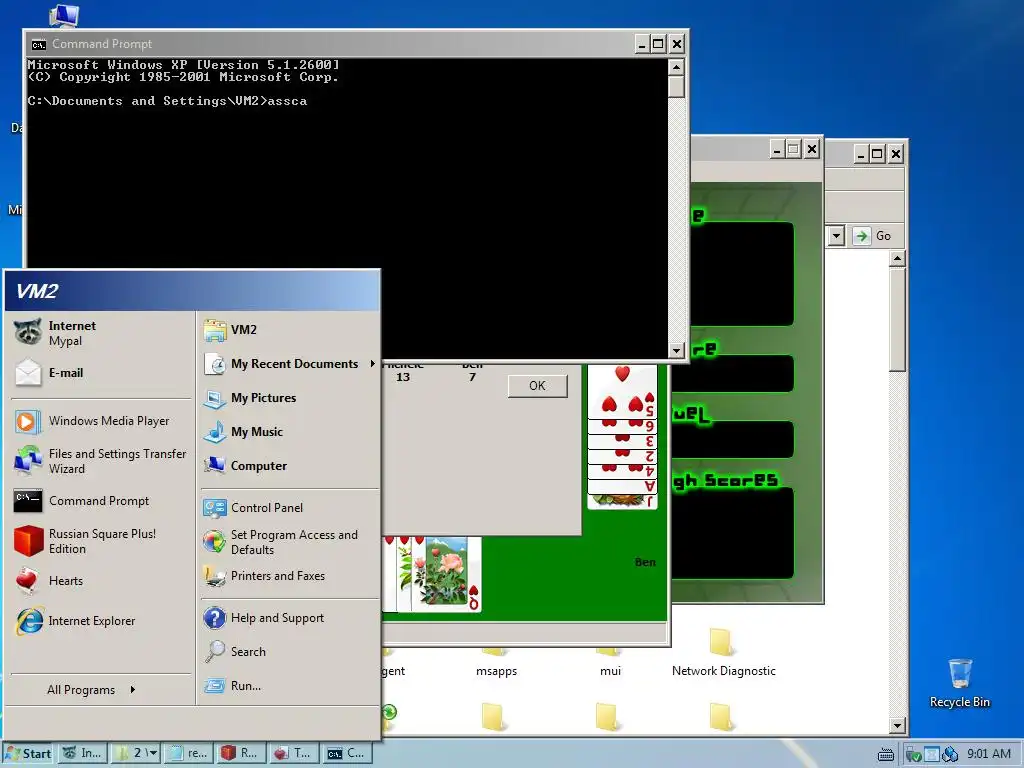Viewport: 1024px width, 768px height.
Task: Open the Run... dialog
Action: (x=289, y=686)
